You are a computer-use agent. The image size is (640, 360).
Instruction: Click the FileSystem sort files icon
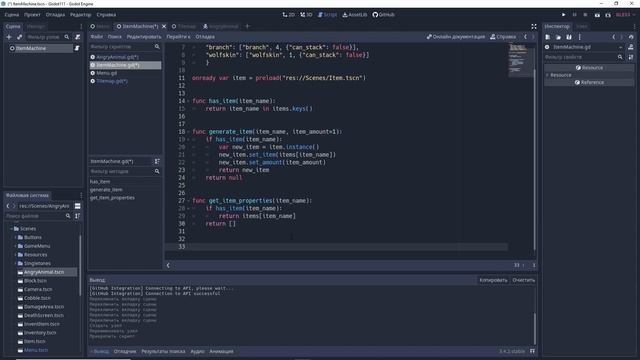(78, 216)
